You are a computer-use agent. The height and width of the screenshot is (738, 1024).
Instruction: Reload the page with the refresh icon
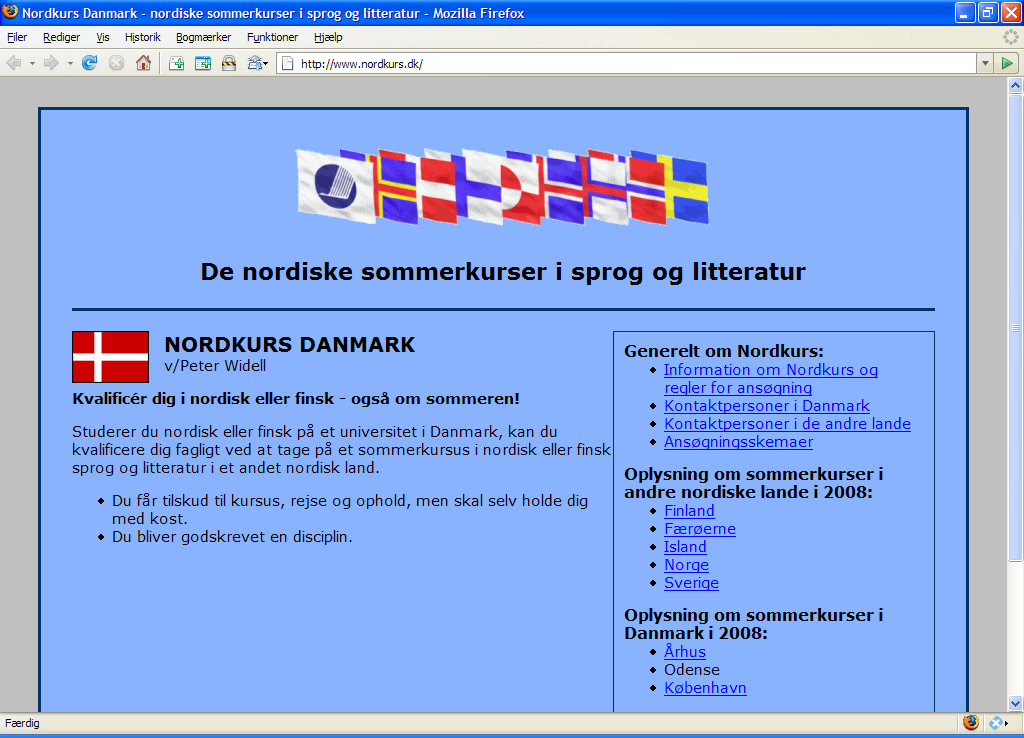(89, 63)
